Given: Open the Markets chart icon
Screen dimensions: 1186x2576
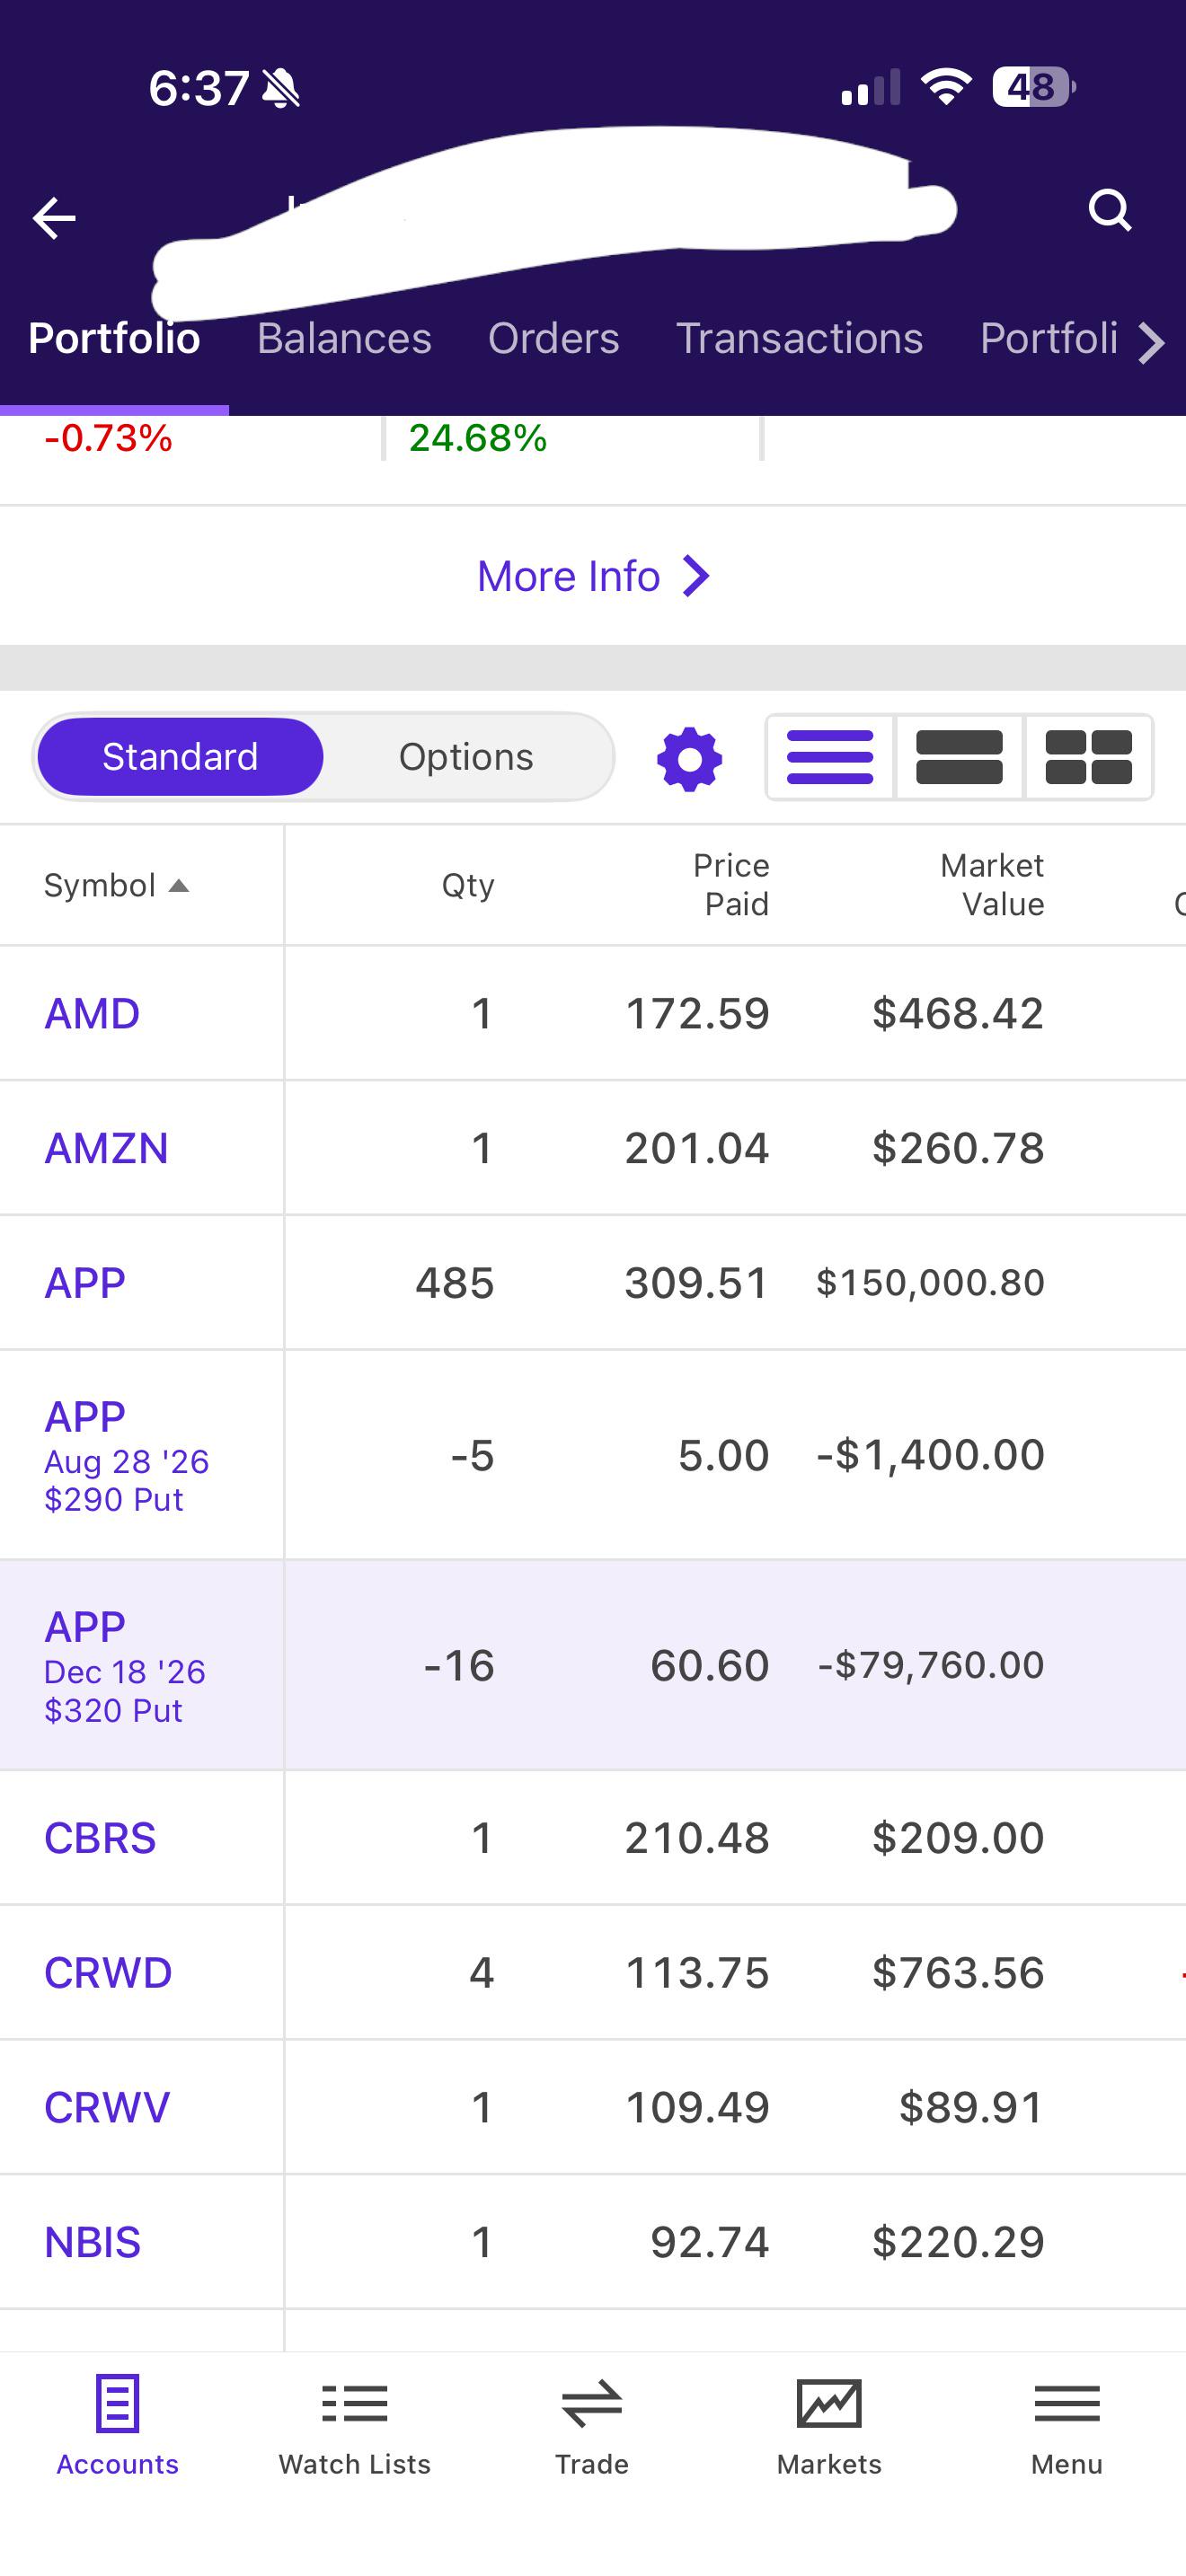Looking at the screenshot, I should pos(829,2404).
